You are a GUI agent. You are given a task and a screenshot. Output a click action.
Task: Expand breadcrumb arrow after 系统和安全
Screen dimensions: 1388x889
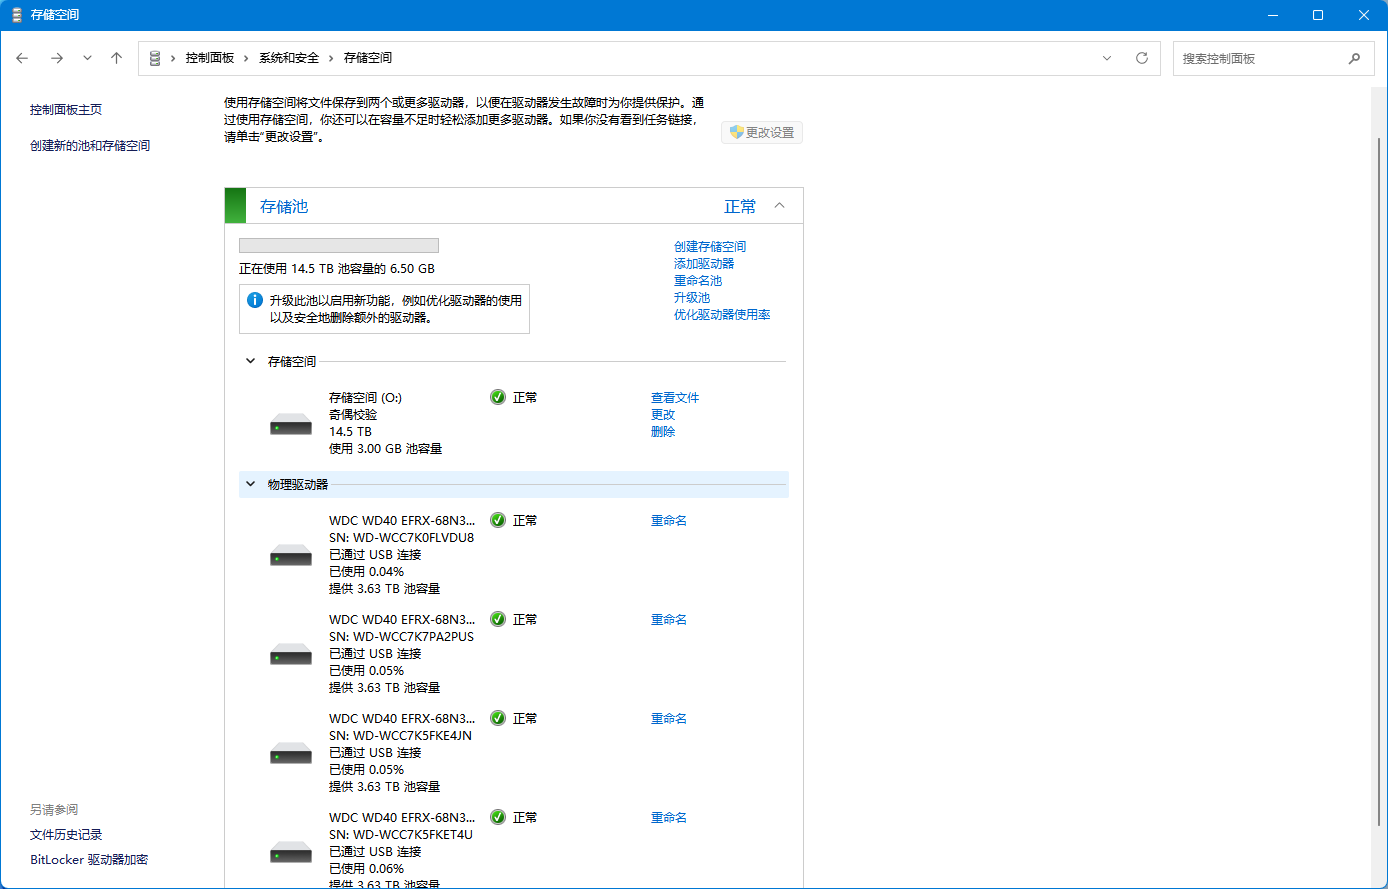tap(332, 58)
